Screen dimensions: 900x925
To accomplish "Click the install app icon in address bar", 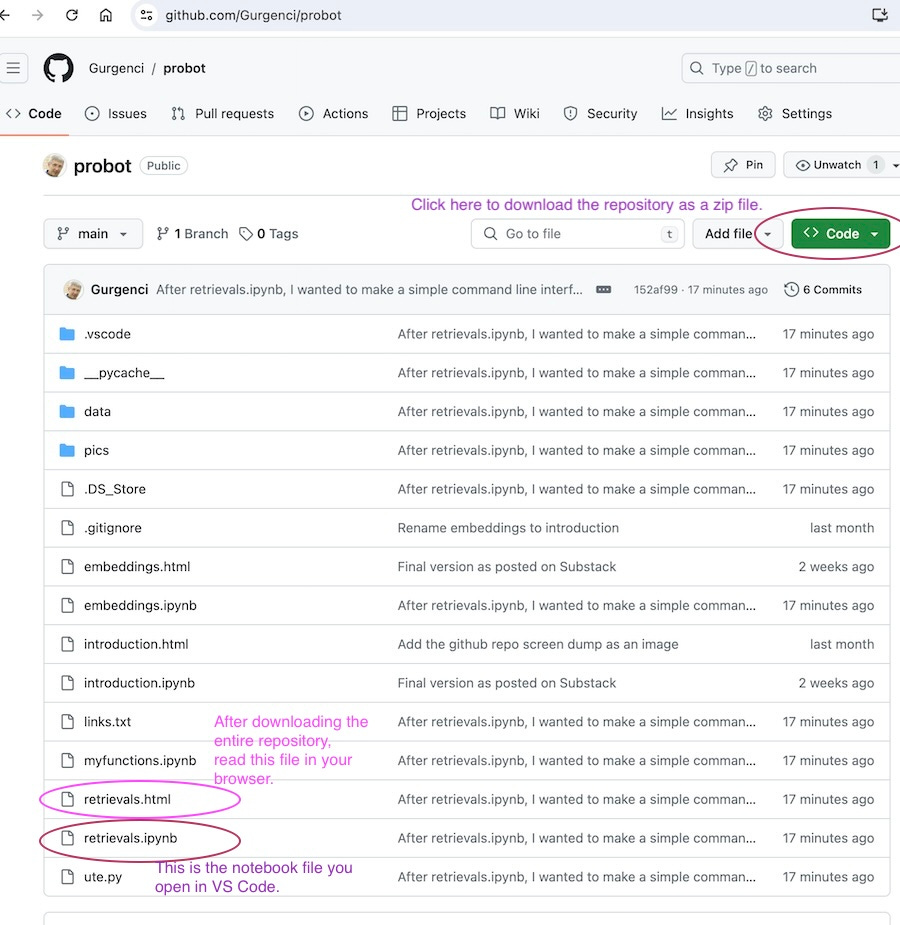I will (x=880, y=15).
